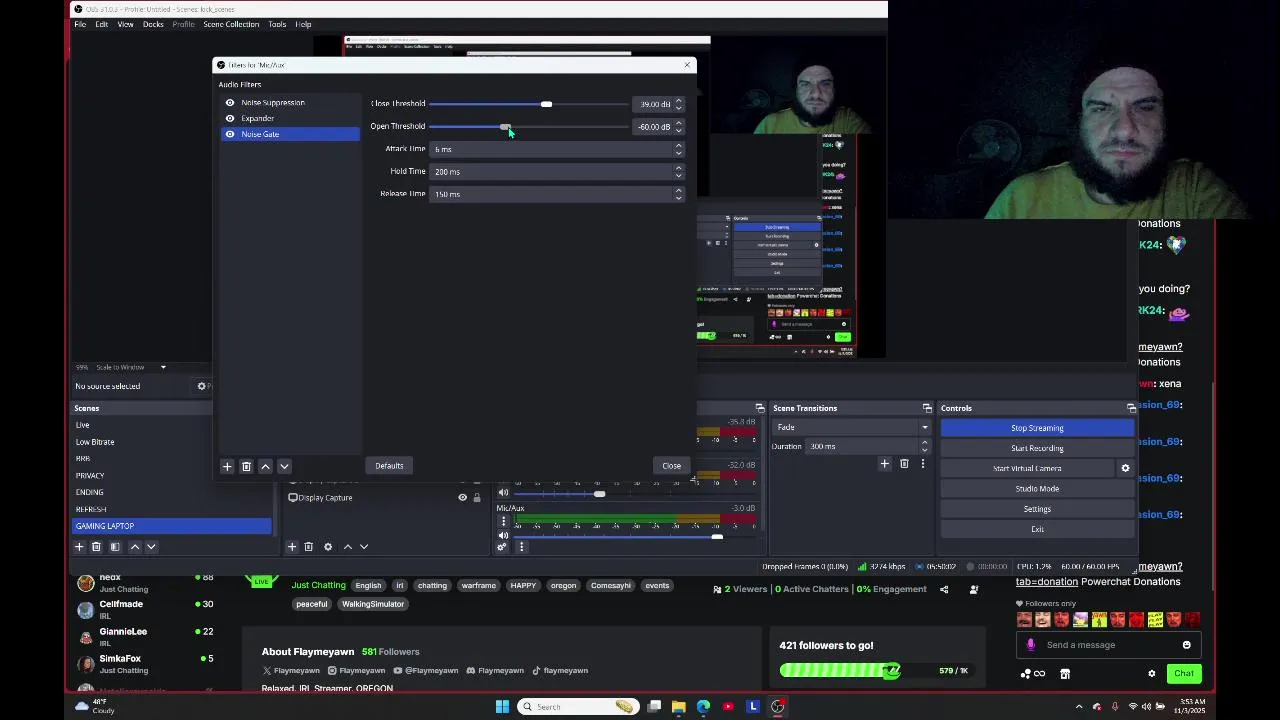Open the Tools menu in OBS
The height and width of the screenshot is (720, 1280).
pos(277,24)
